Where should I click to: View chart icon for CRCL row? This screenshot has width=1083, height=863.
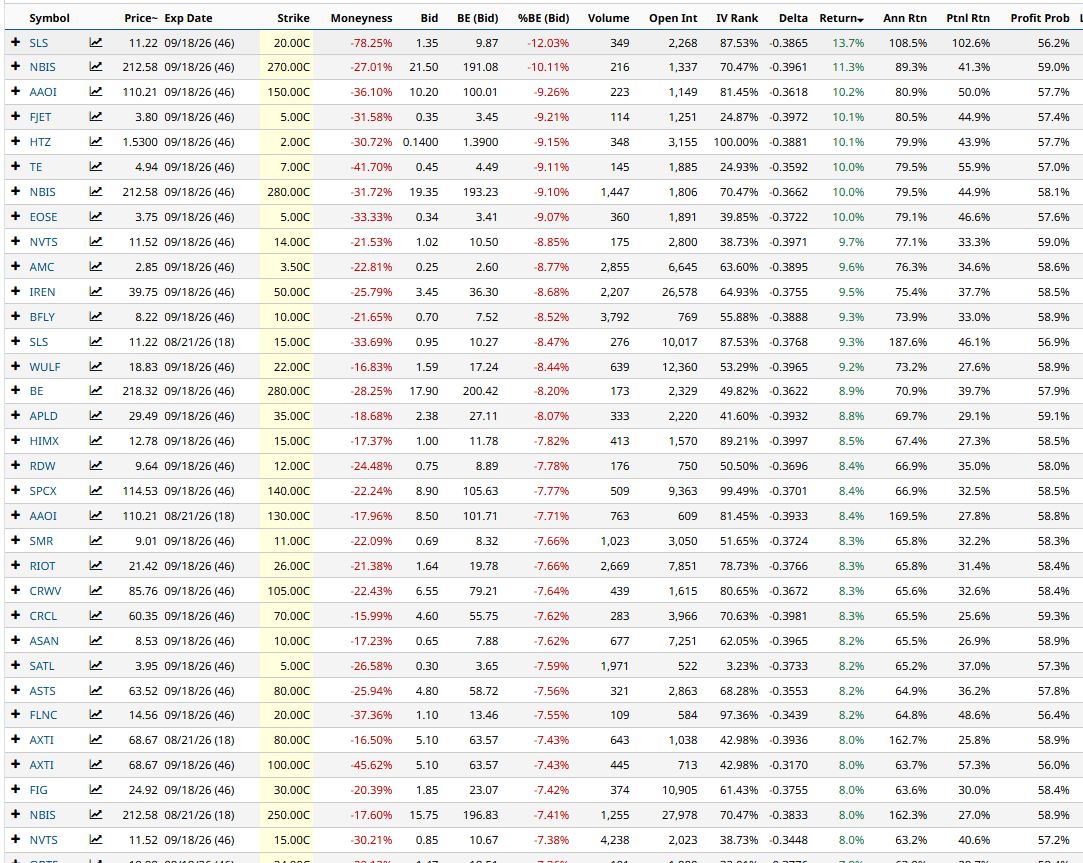tap(96, 616)
